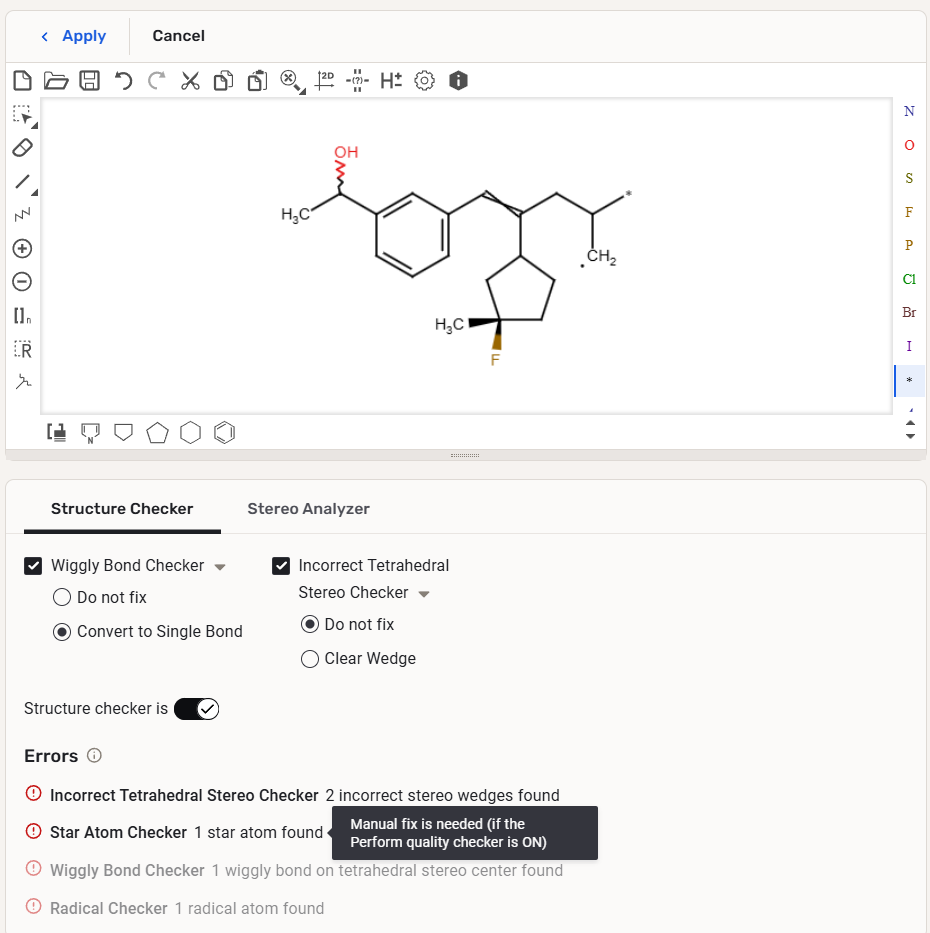Select the Eraser tool
The width and height of the screenshot is (930, 933).
tap(22, 147)
